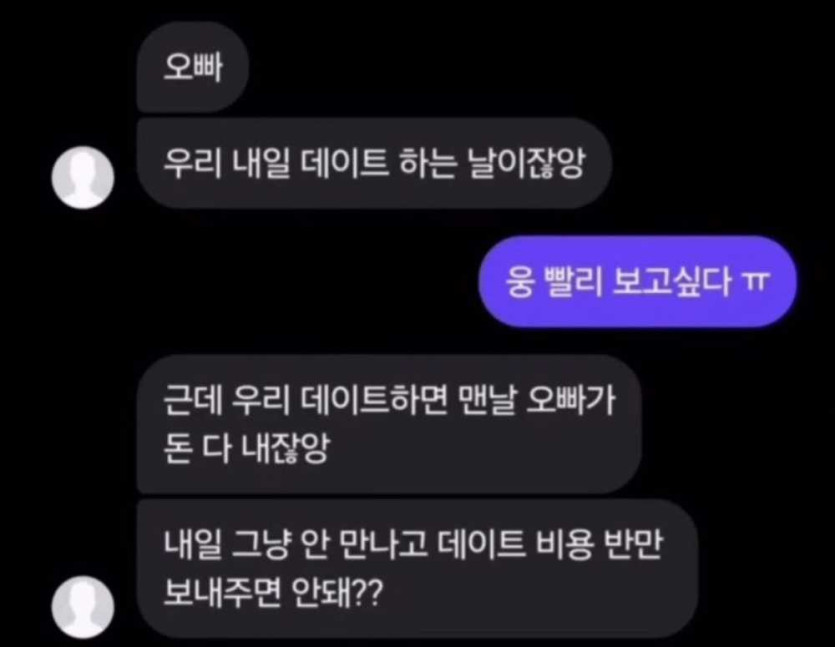Select the purple '웅 빨리 보고싶다' reply bubble

[x=637, y=281]
